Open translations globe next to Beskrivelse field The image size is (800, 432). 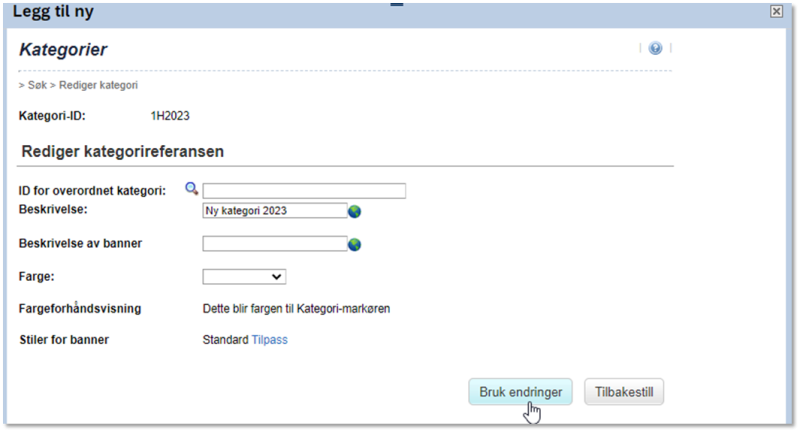pyautogui.click(x=355, y=211)
